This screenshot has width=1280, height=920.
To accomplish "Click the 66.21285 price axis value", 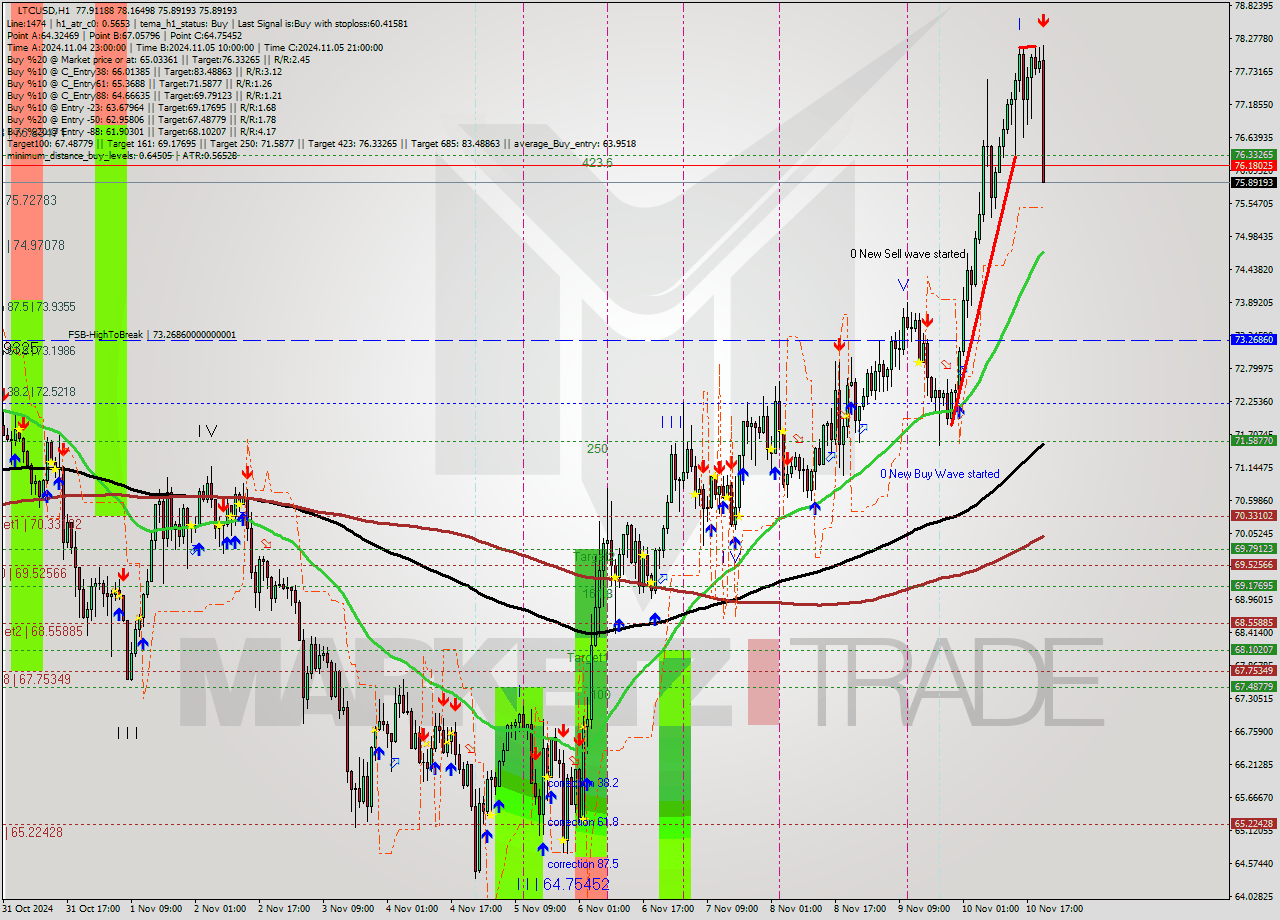I will coord(1254,765).
